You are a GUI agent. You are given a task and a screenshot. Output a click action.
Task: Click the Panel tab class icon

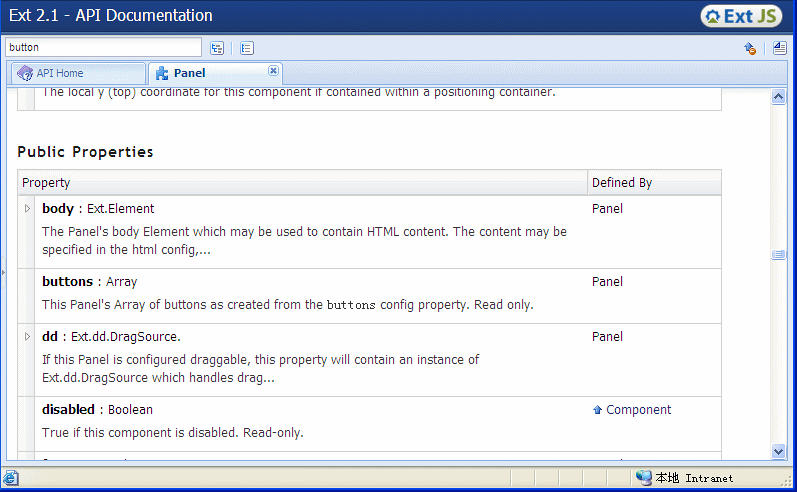(x=162, y=74)
